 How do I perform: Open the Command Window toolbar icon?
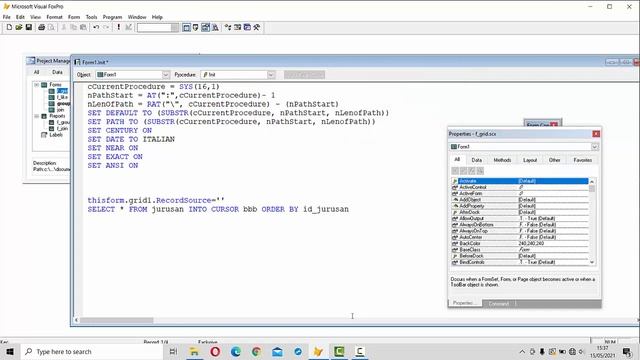186,27
